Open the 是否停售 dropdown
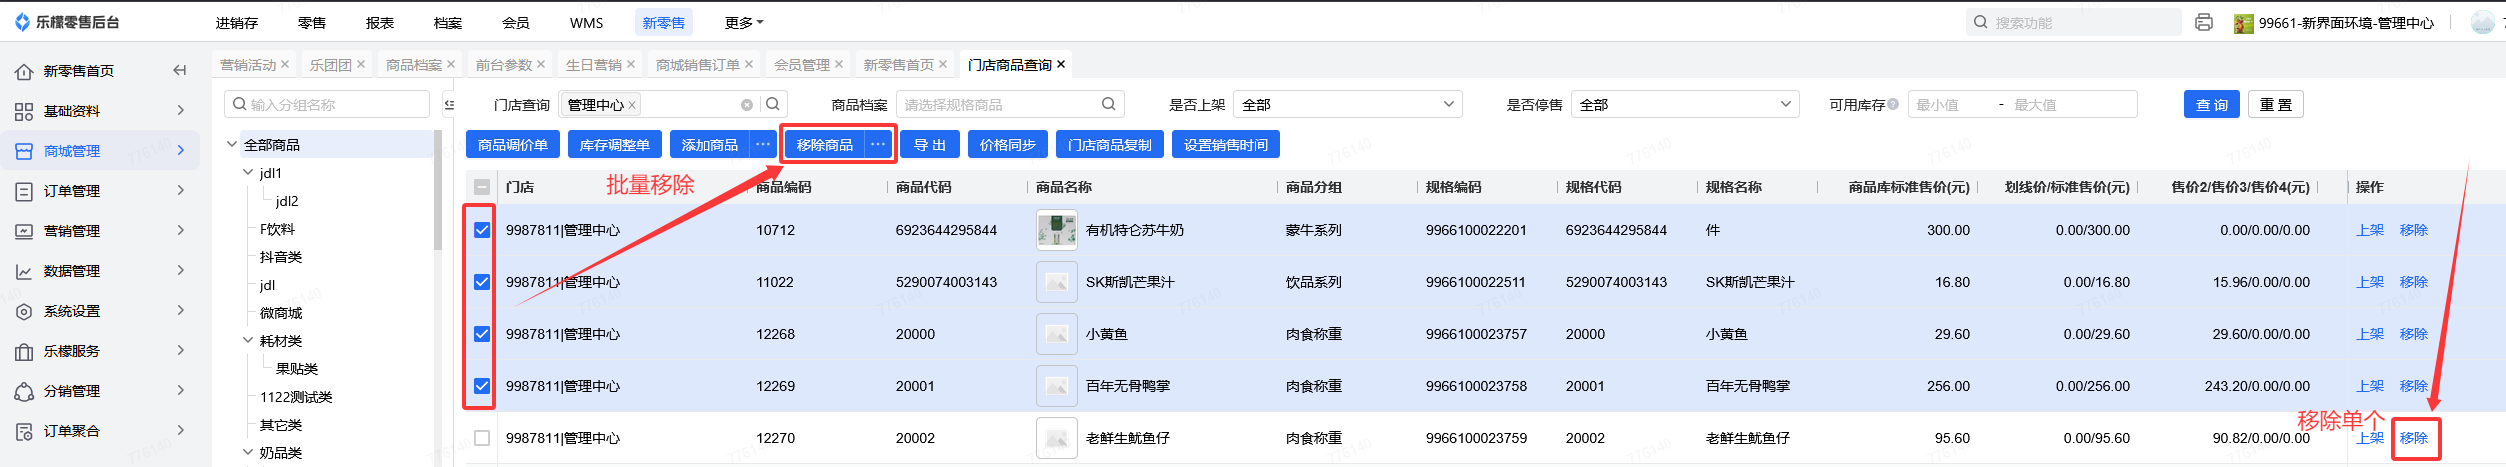This screenshot has height=467, width=2506. point(1685,104)
